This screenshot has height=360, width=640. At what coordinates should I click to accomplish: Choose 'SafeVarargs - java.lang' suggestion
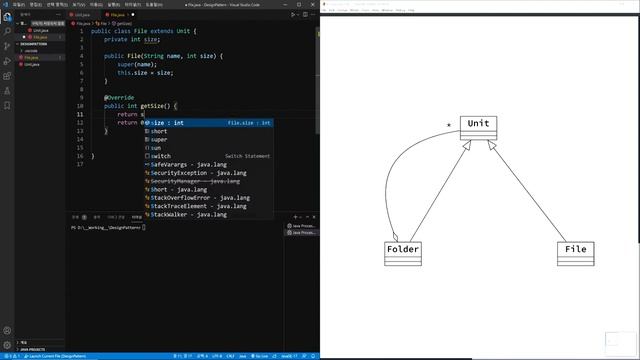[x=209, y=164]
